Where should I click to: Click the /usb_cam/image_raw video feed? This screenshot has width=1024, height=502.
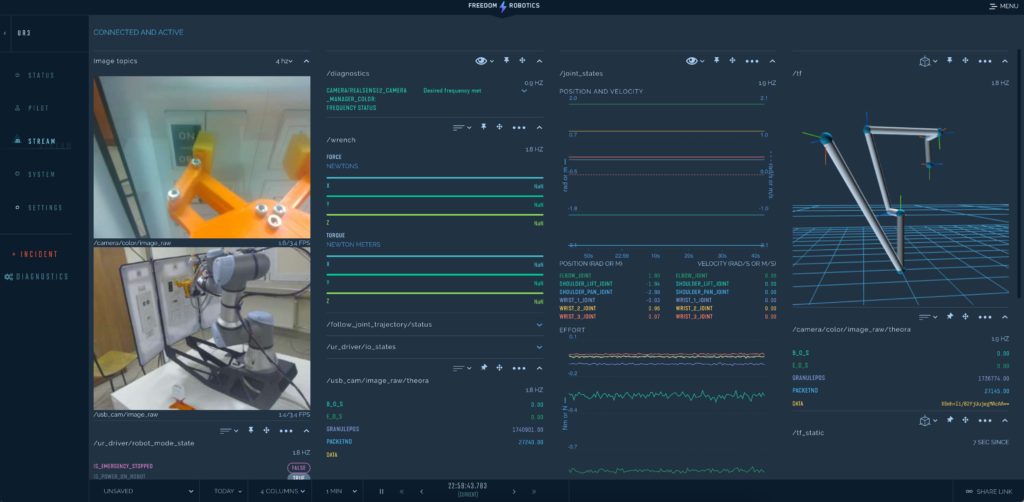(202, 328)
